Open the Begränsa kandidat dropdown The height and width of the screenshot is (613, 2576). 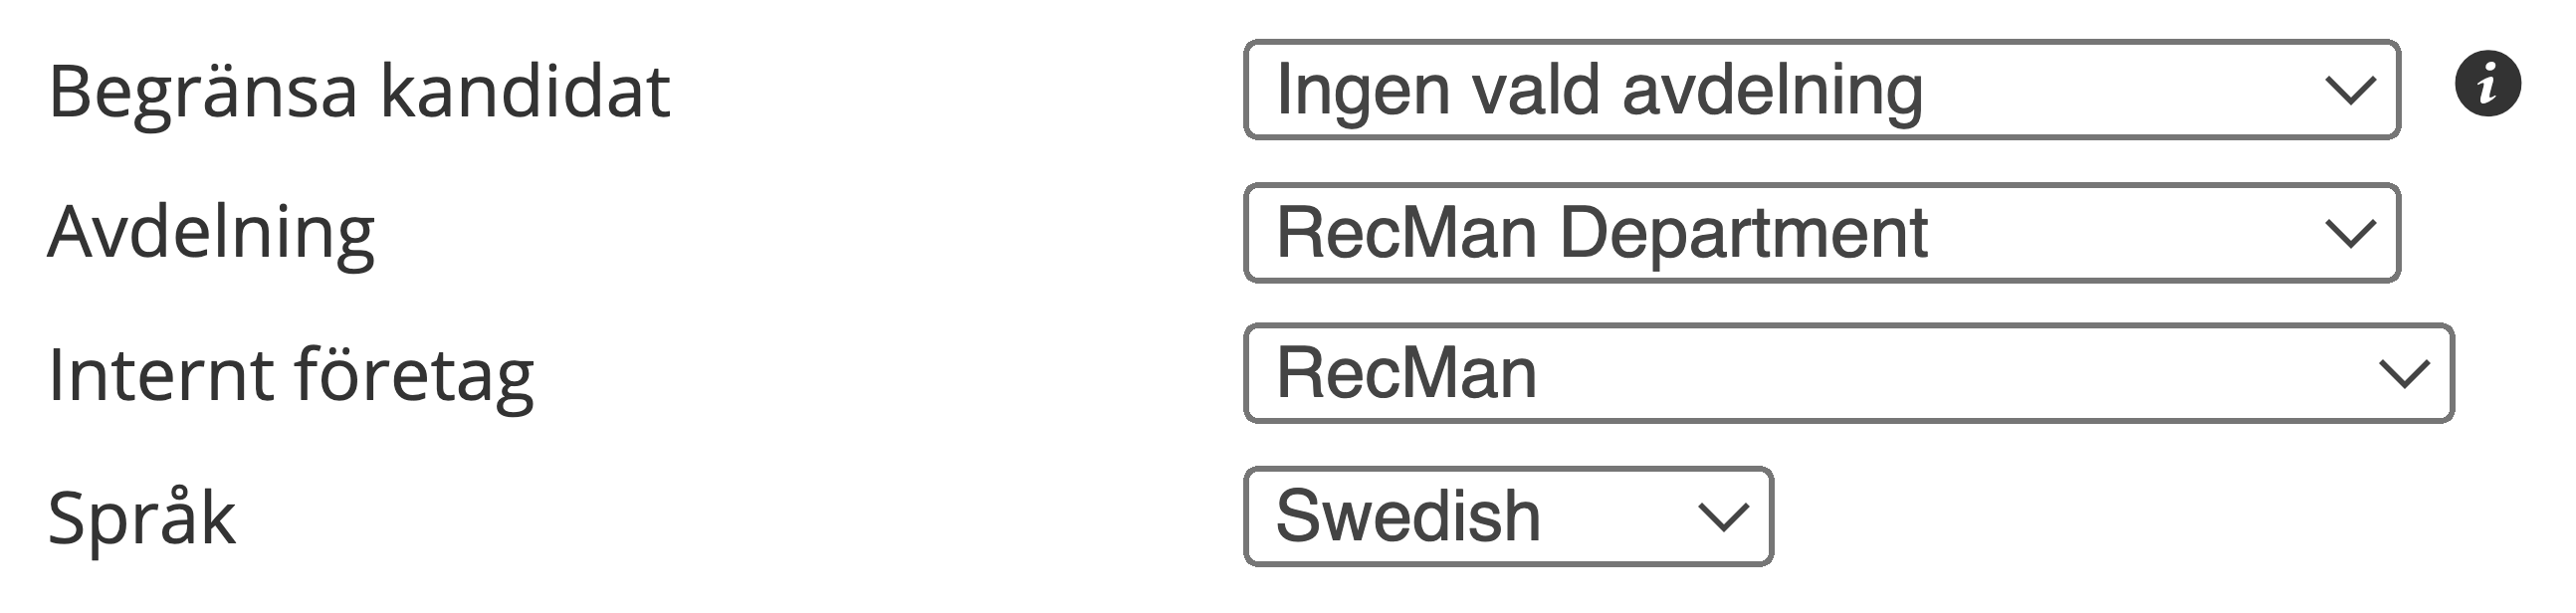pyautogui.click(x=1820, y=90)
